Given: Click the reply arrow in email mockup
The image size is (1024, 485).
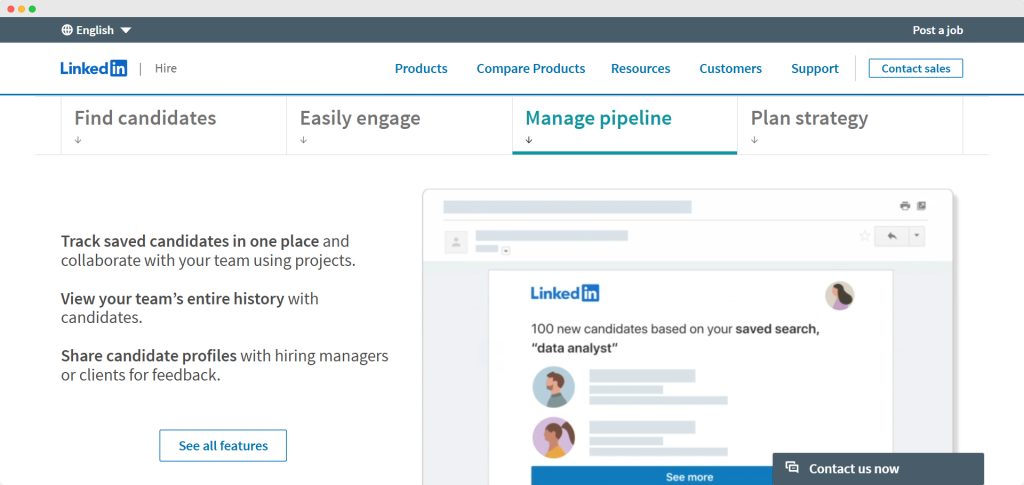Looking at the screenshot, I should [890, 236].
